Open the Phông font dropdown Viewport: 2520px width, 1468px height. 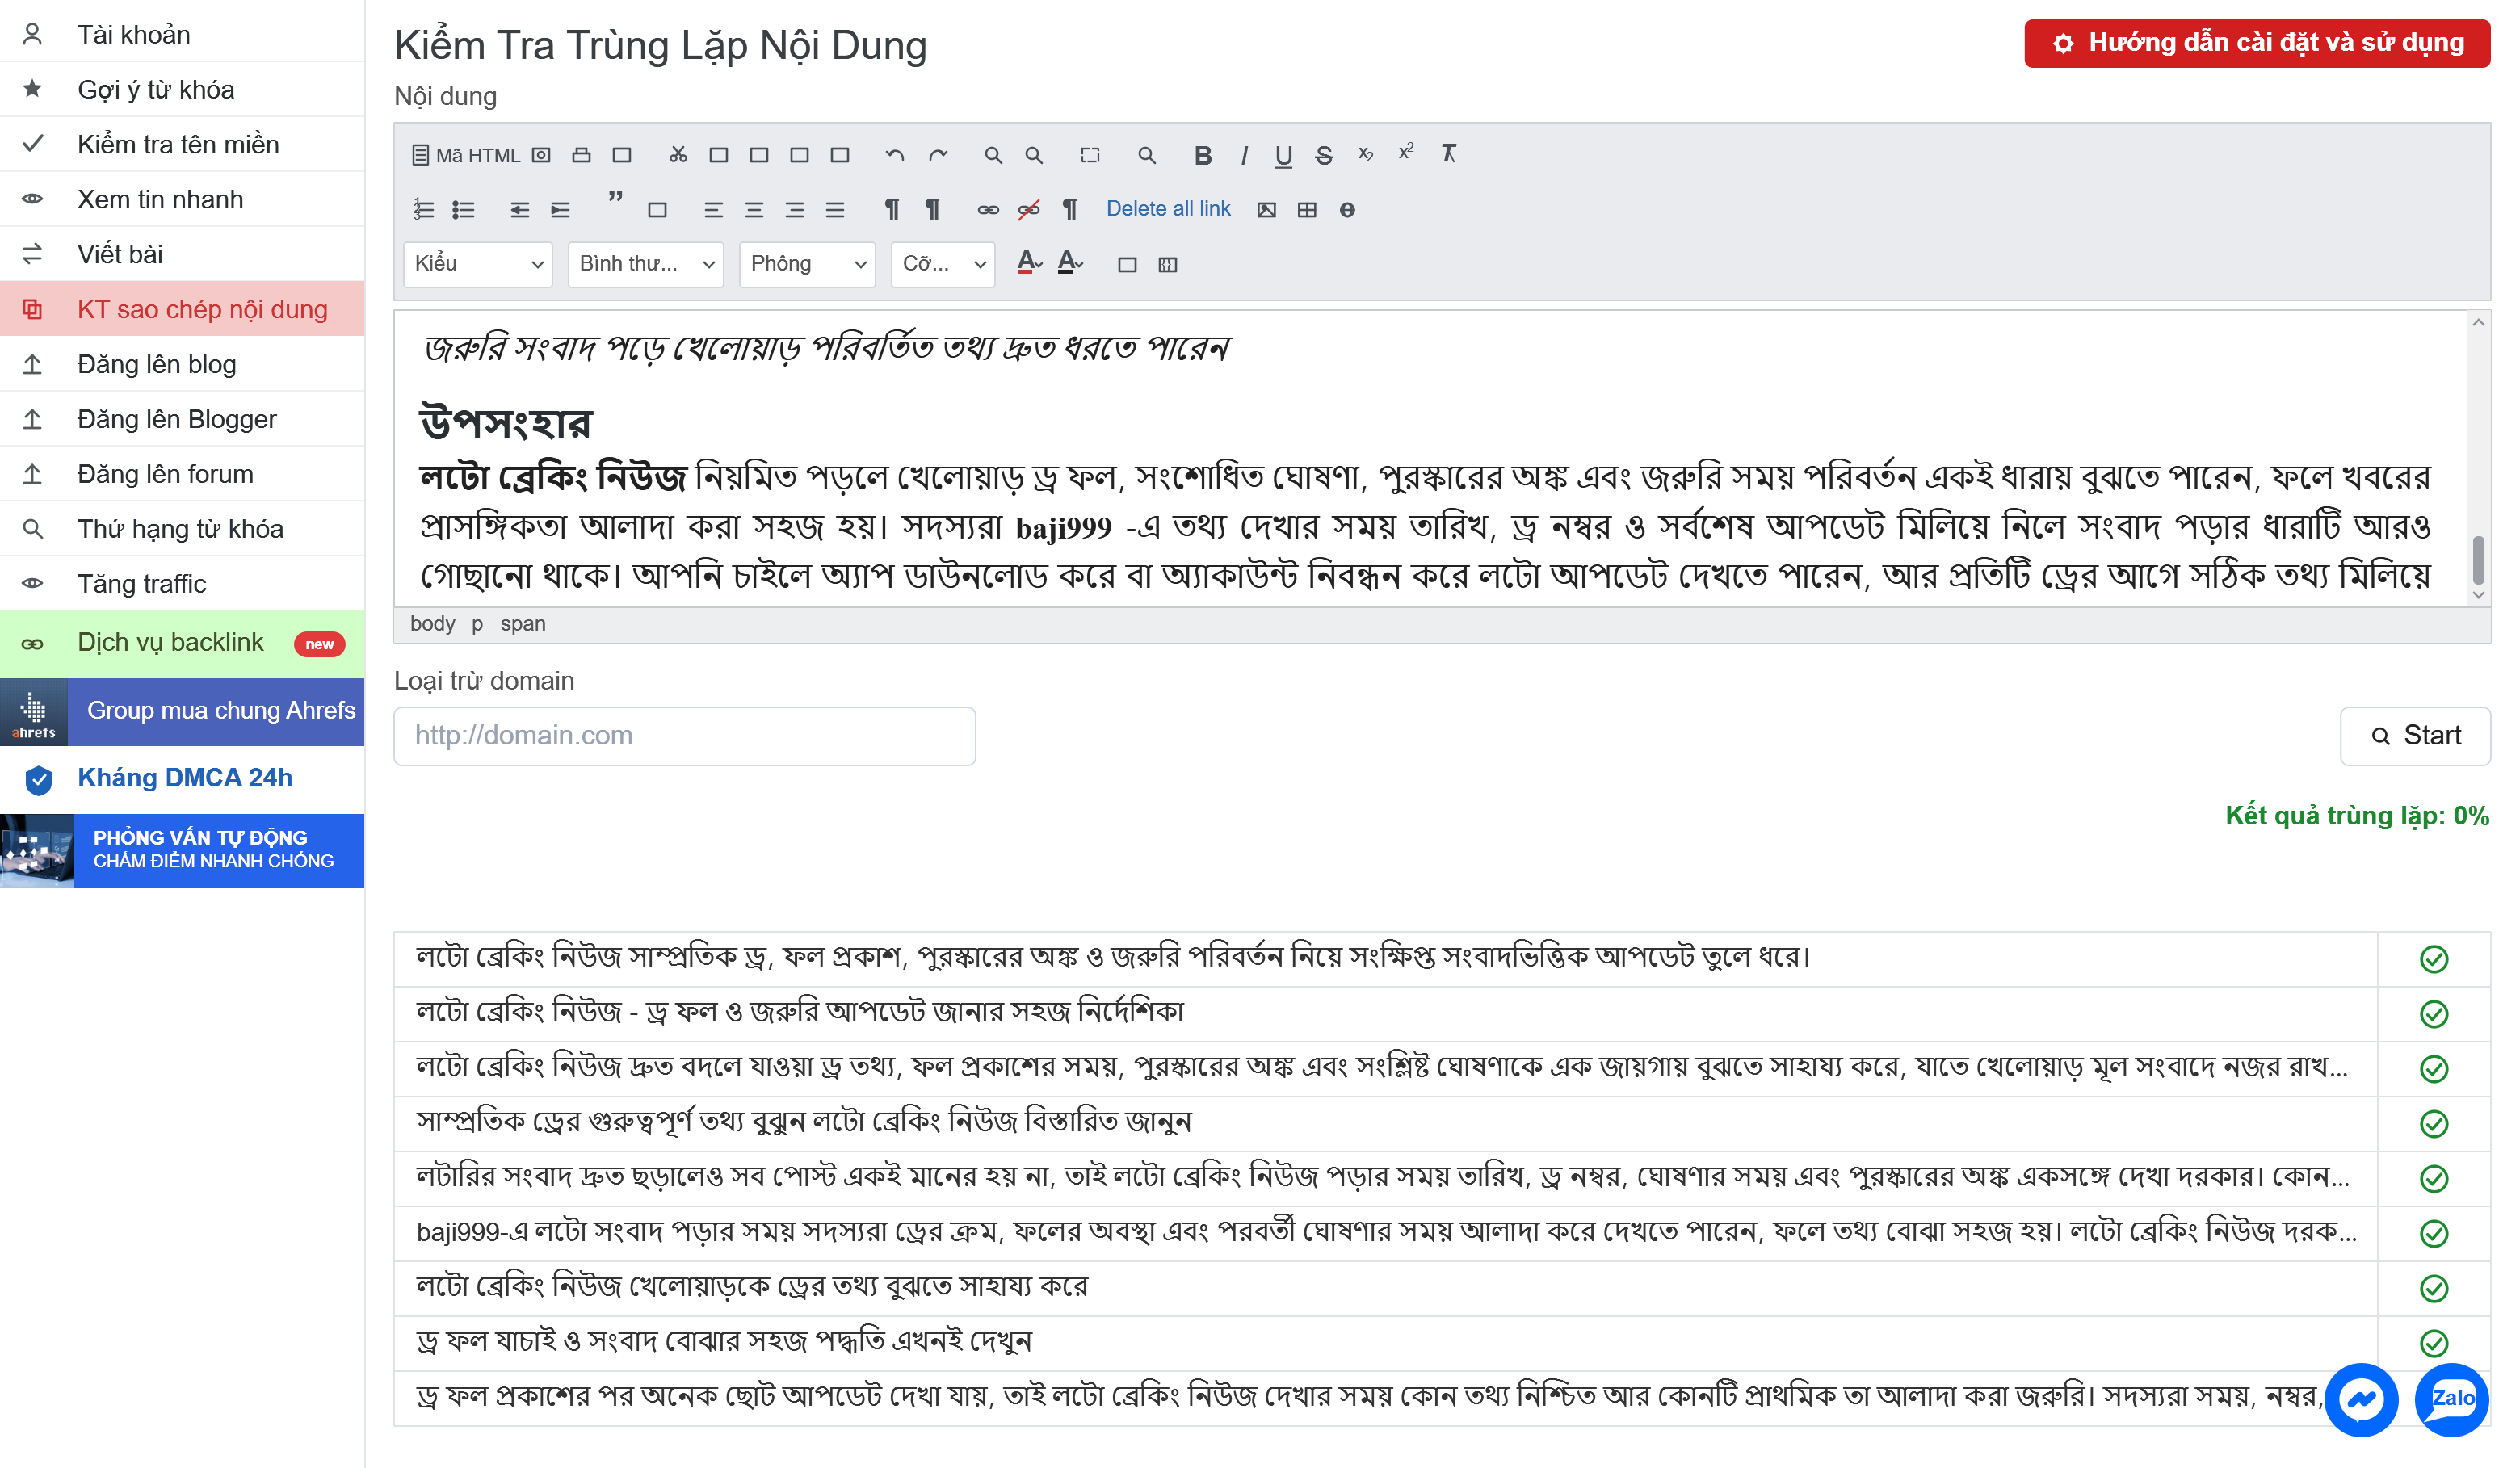(x=807, y=264)
